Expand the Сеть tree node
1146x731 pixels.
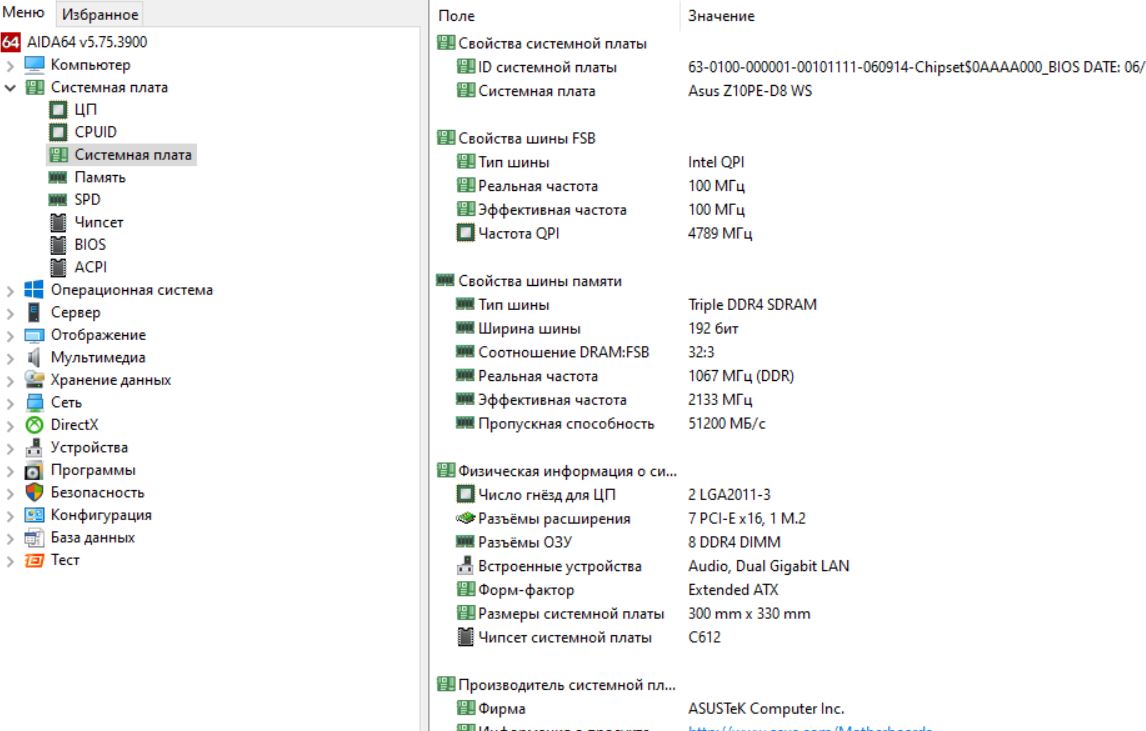click(x=10, y=404)
